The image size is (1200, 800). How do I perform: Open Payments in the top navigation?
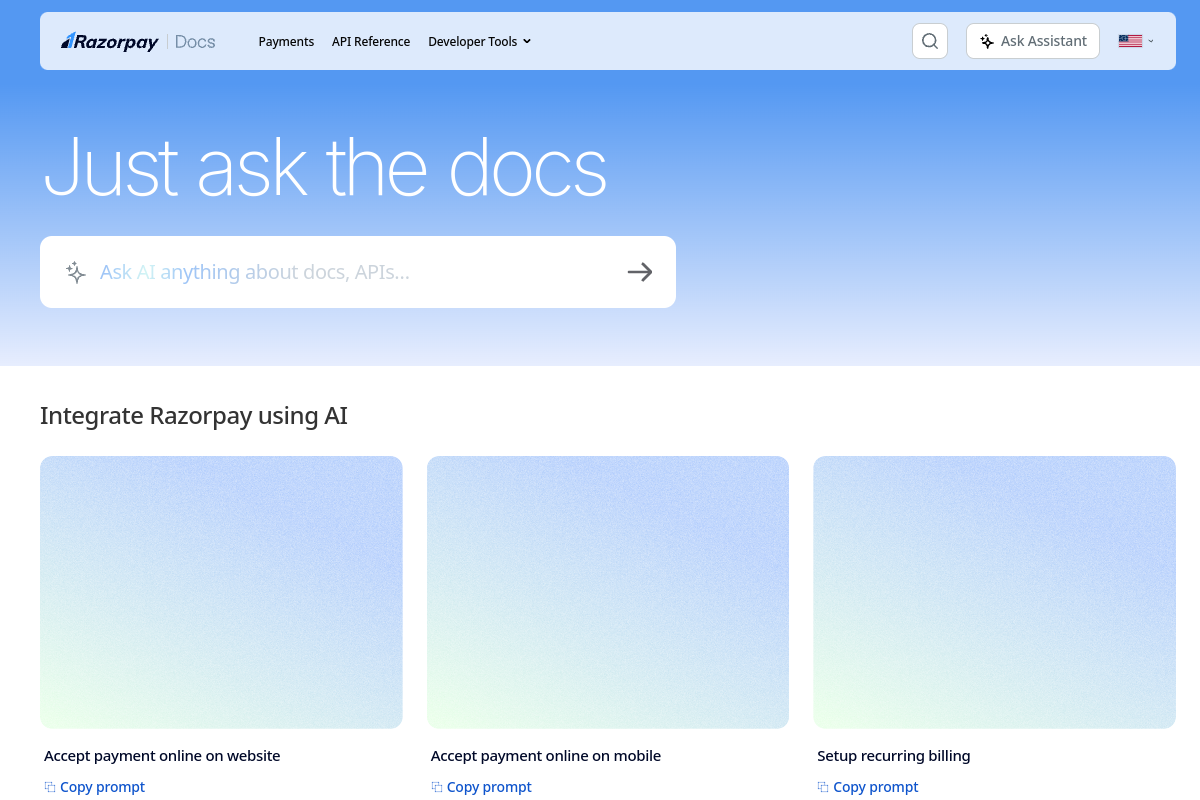click(x=286, y=41)
